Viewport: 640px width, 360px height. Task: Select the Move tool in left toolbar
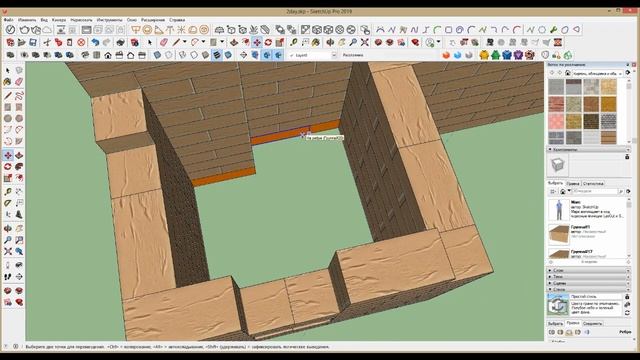[x=8, y=156]
